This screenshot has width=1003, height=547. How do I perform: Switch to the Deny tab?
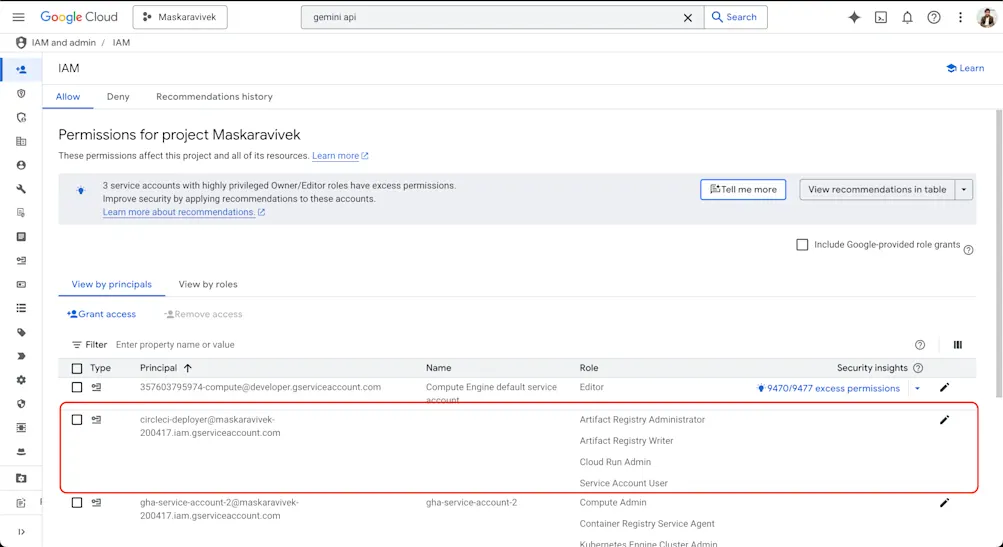[x=118, y=97]
